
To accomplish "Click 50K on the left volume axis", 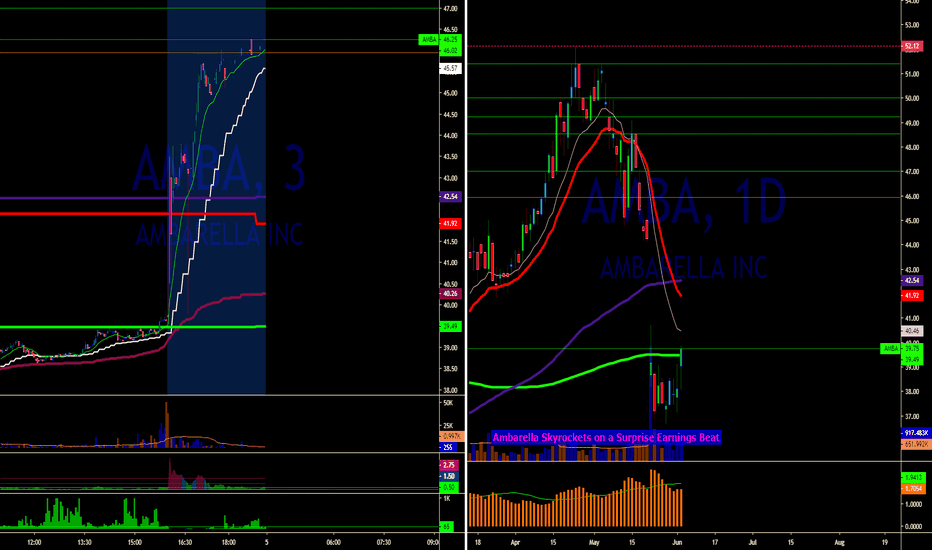I will (448, 403).
